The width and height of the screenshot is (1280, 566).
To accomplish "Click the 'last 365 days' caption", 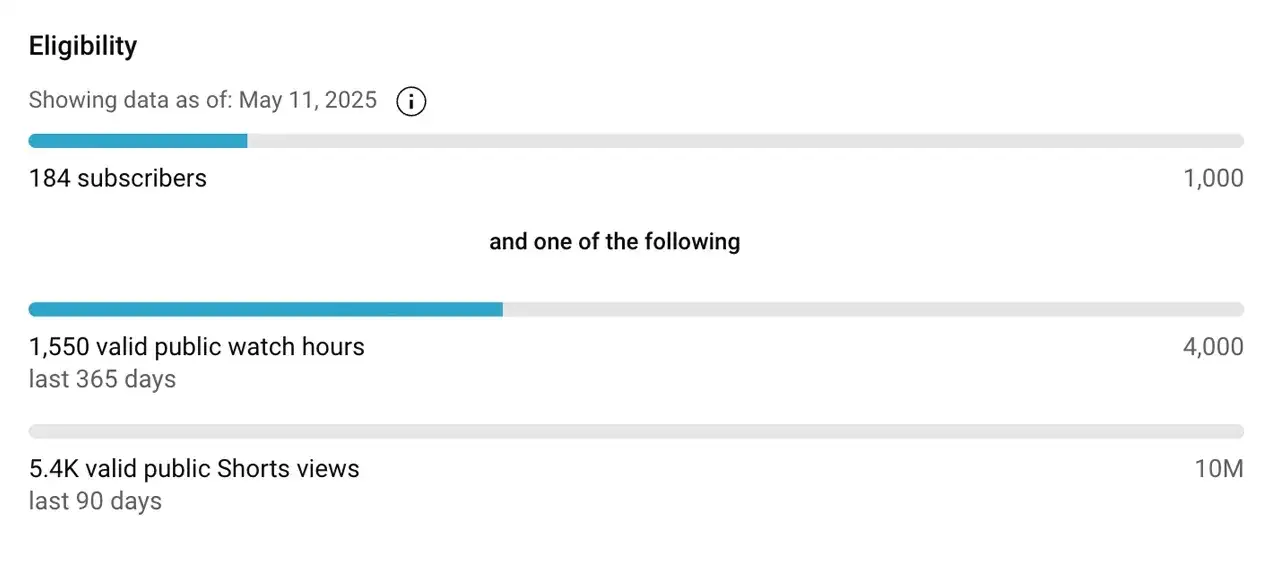I will pos(102,379).
